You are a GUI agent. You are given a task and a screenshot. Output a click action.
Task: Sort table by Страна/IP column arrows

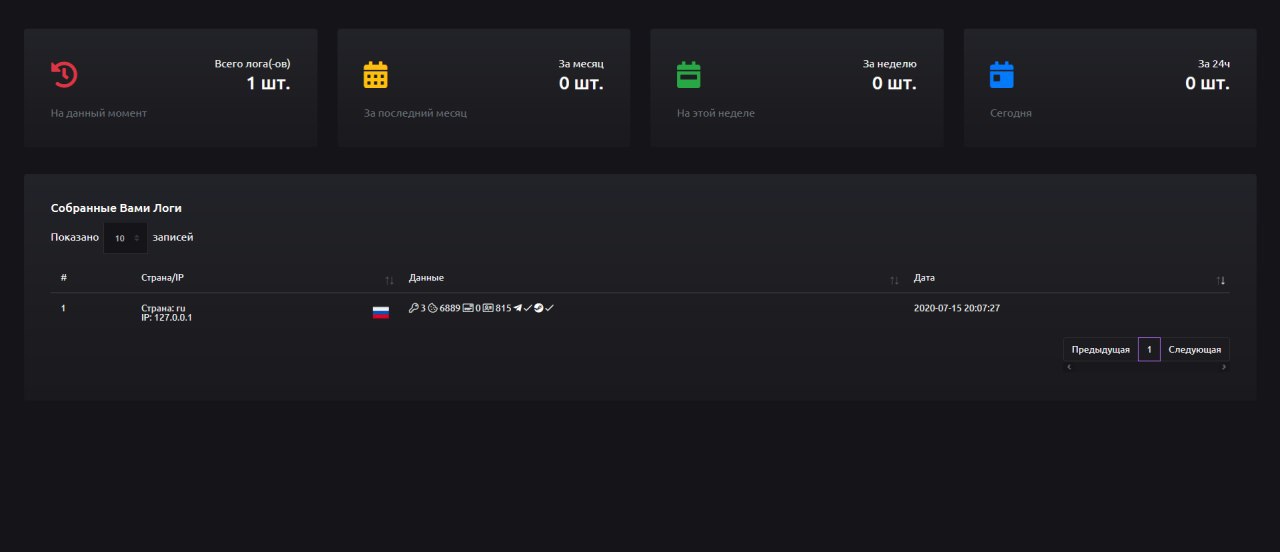389,280
